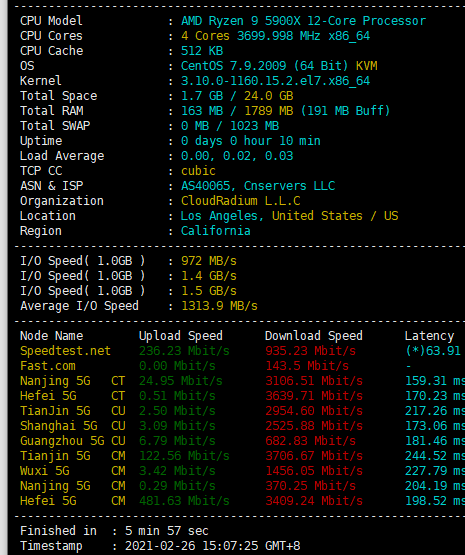
Task: Click the Location value Los Angeles, United States
Action: (x=272, y=216)
